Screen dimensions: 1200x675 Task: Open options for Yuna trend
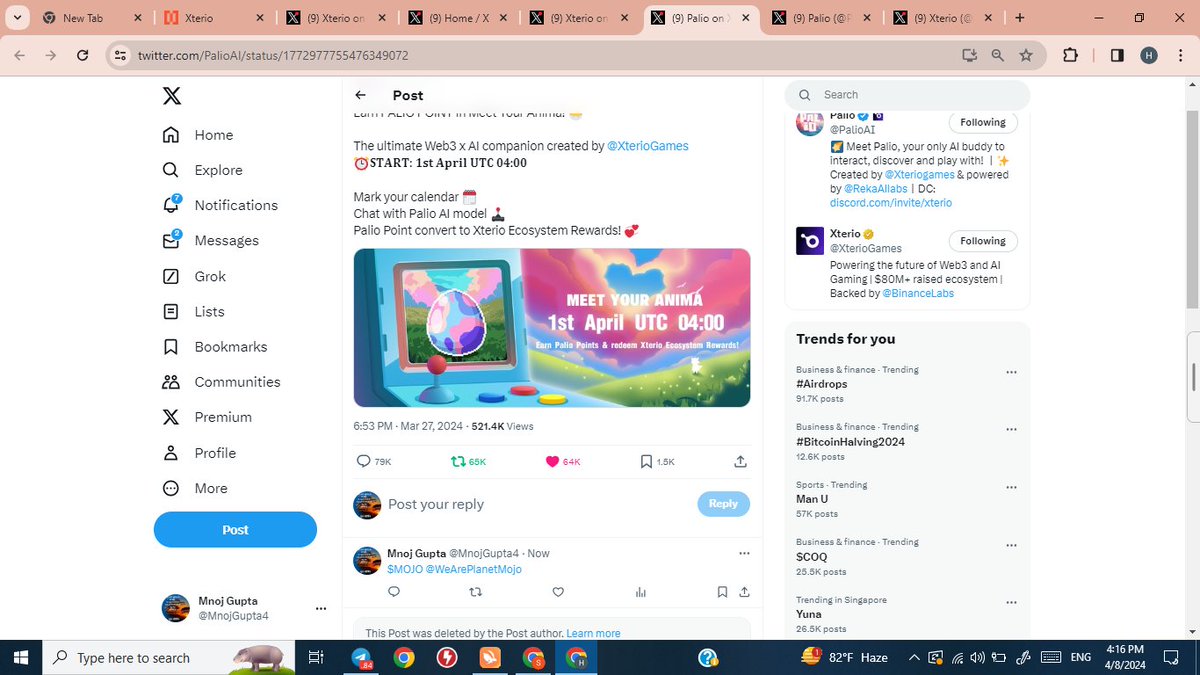(x=1011, y=602)
